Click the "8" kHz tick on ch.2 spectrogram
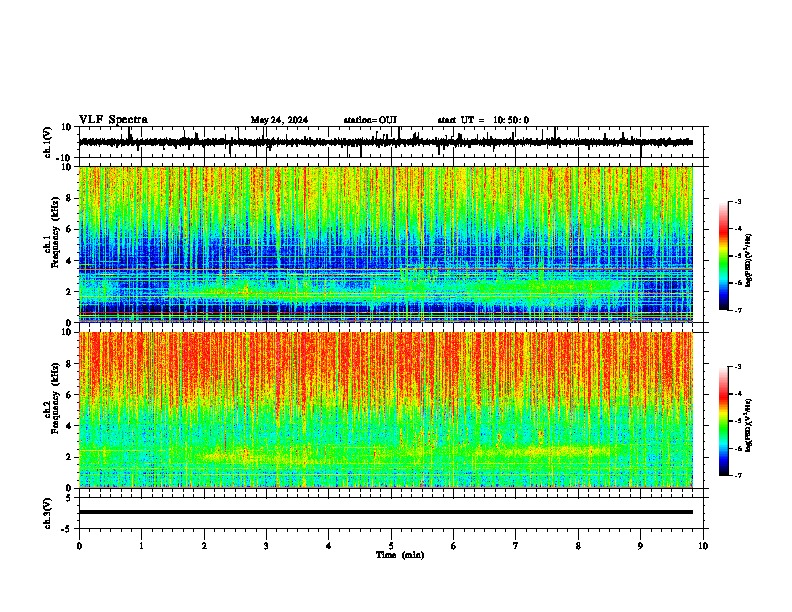The width and height of the screenshot is (792, 612). coord(69,364)
